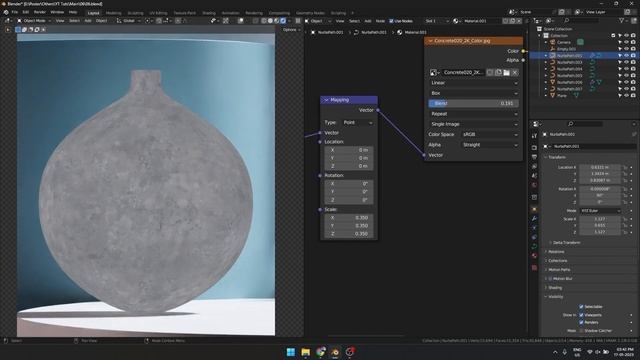Image resolution: width=640 pixels, height=360 pixels.
Task: Open the Modifiers wrench properties tab
Action: (534, 219)
